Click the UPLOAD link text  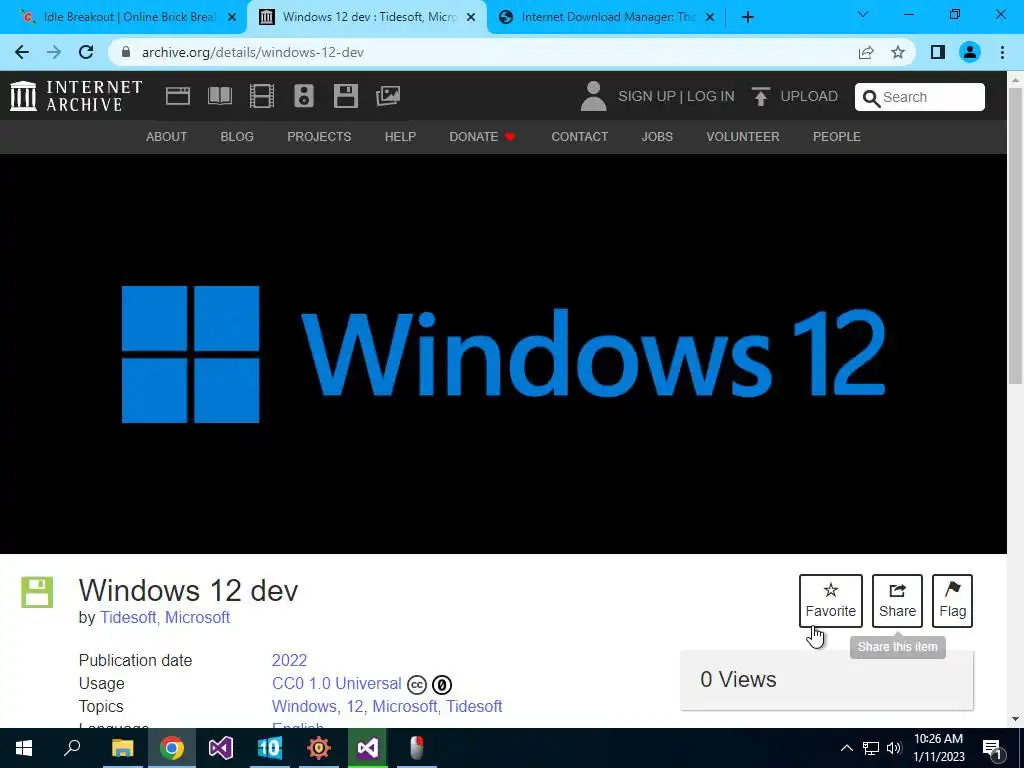(x=809, y=96)
